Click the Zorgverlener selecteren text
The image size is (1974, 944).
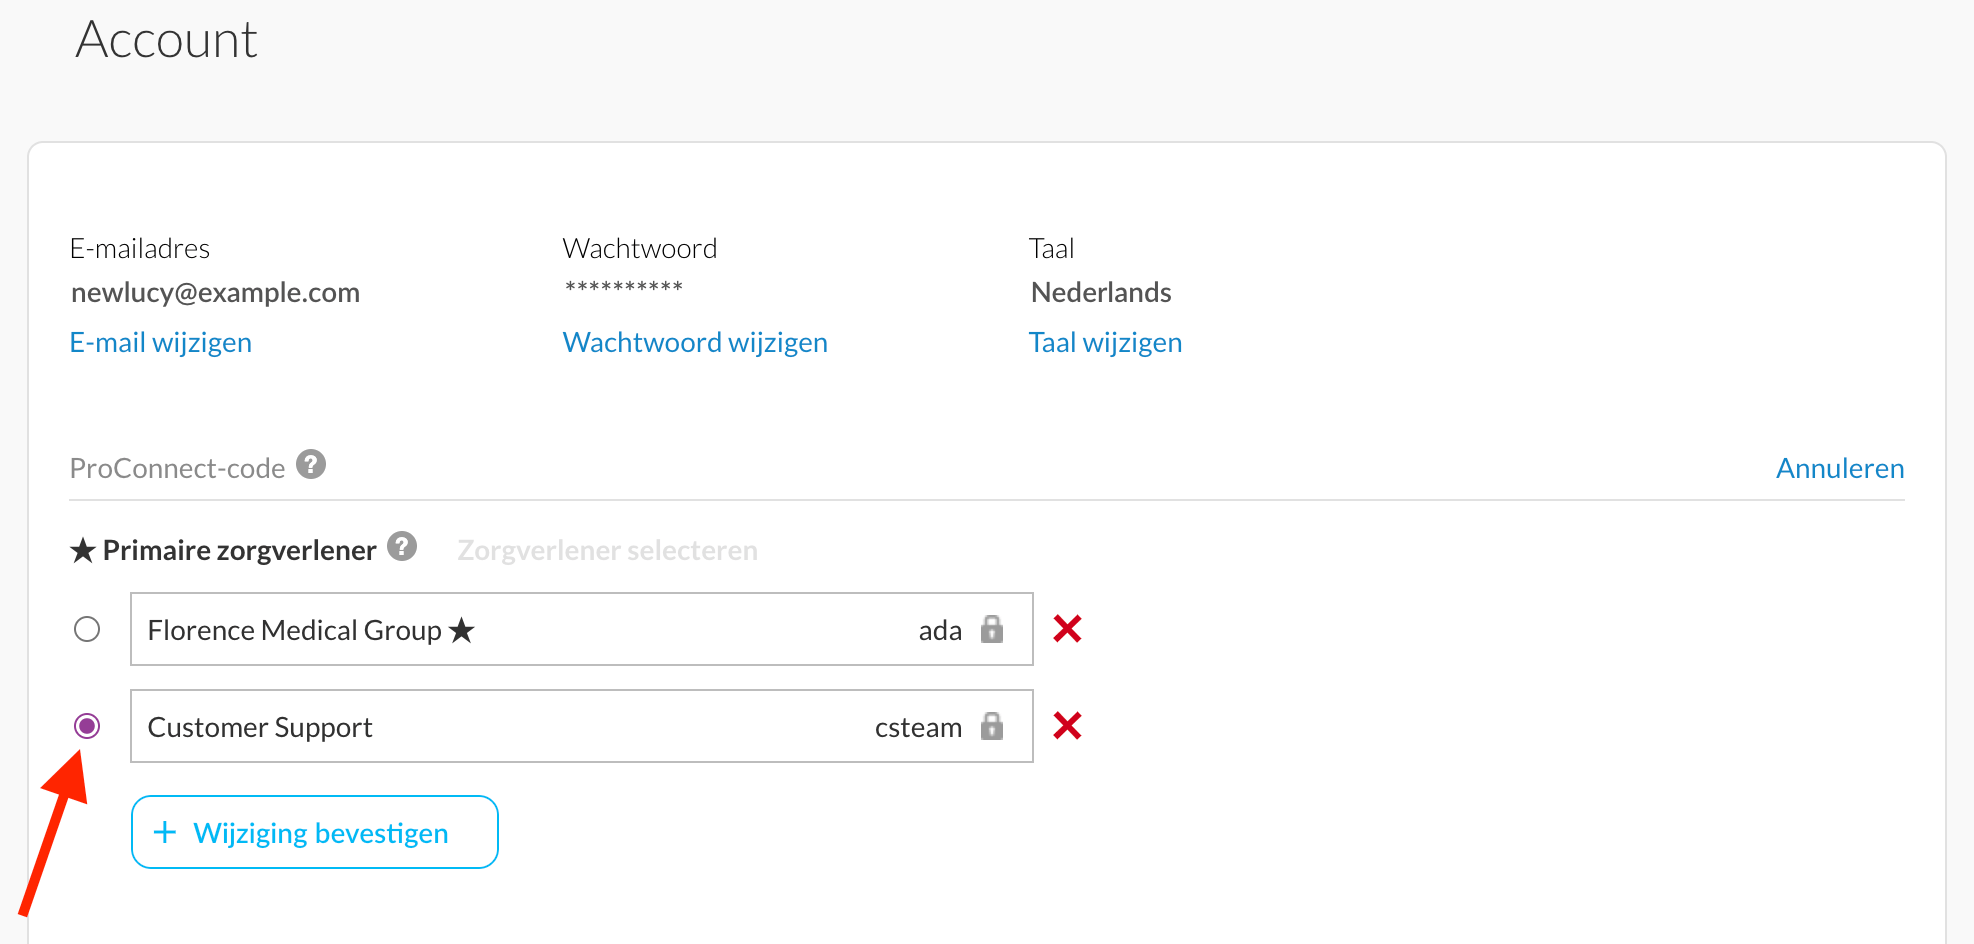coord(607,551)
